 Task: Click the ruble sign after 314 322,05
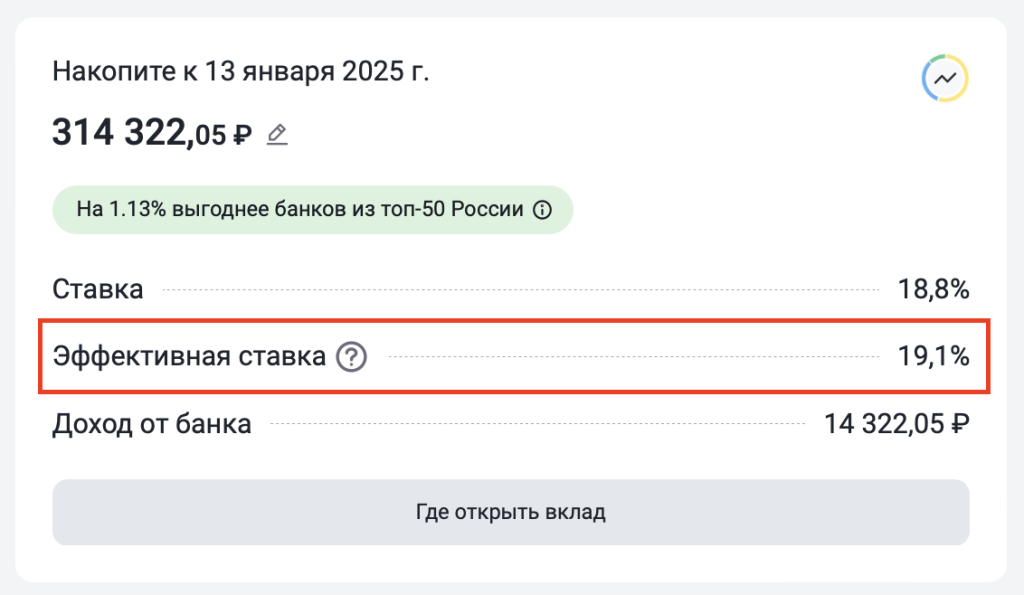tap(242, 135)
